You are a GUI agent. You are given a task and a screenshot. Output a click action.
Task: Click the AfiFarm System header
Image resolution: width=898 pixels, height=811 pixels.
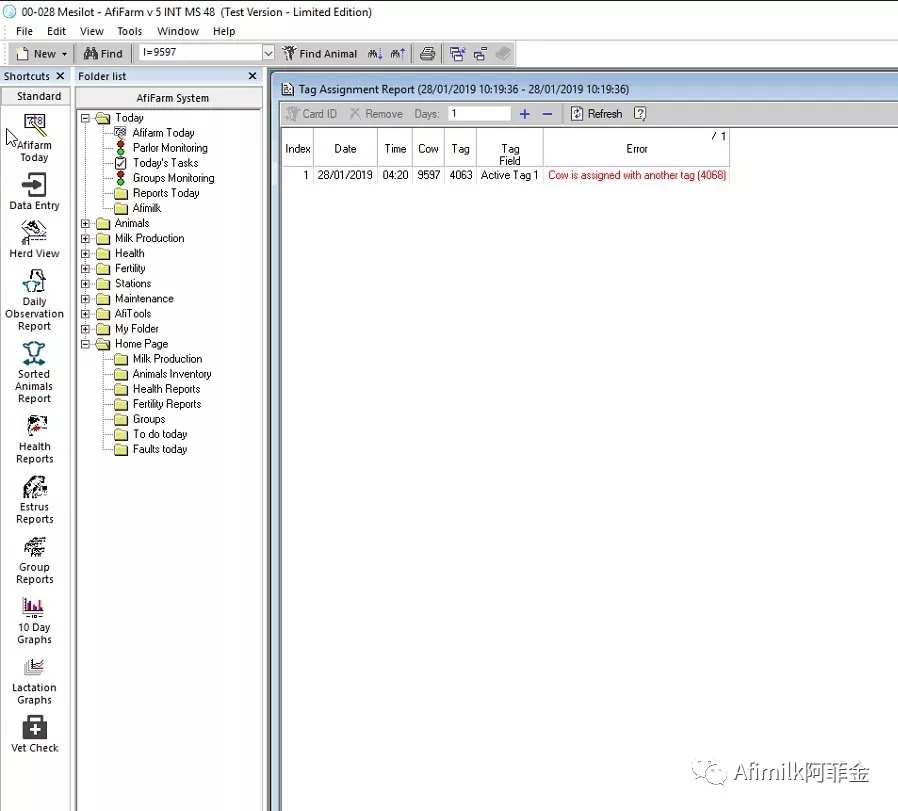[169, 98]
